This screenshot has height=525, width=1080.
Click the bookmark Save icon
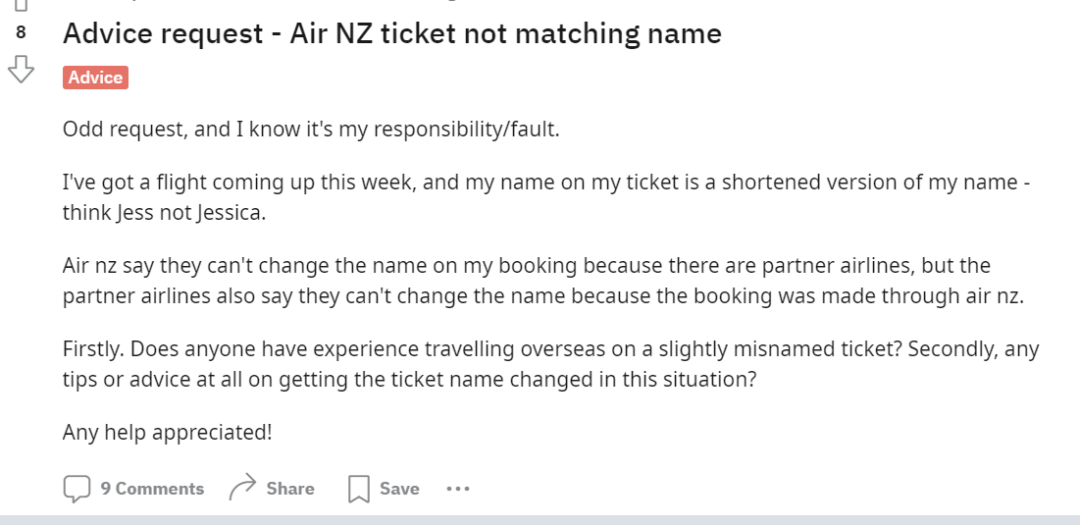click(358, 489)
